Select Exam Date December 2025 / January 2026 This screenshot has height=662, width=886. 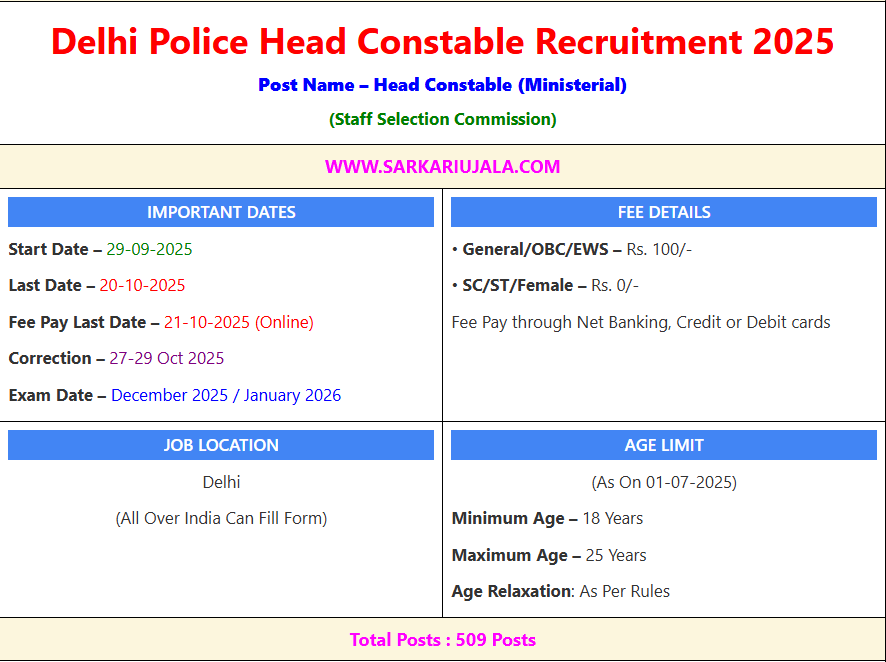tap(175, 395)
